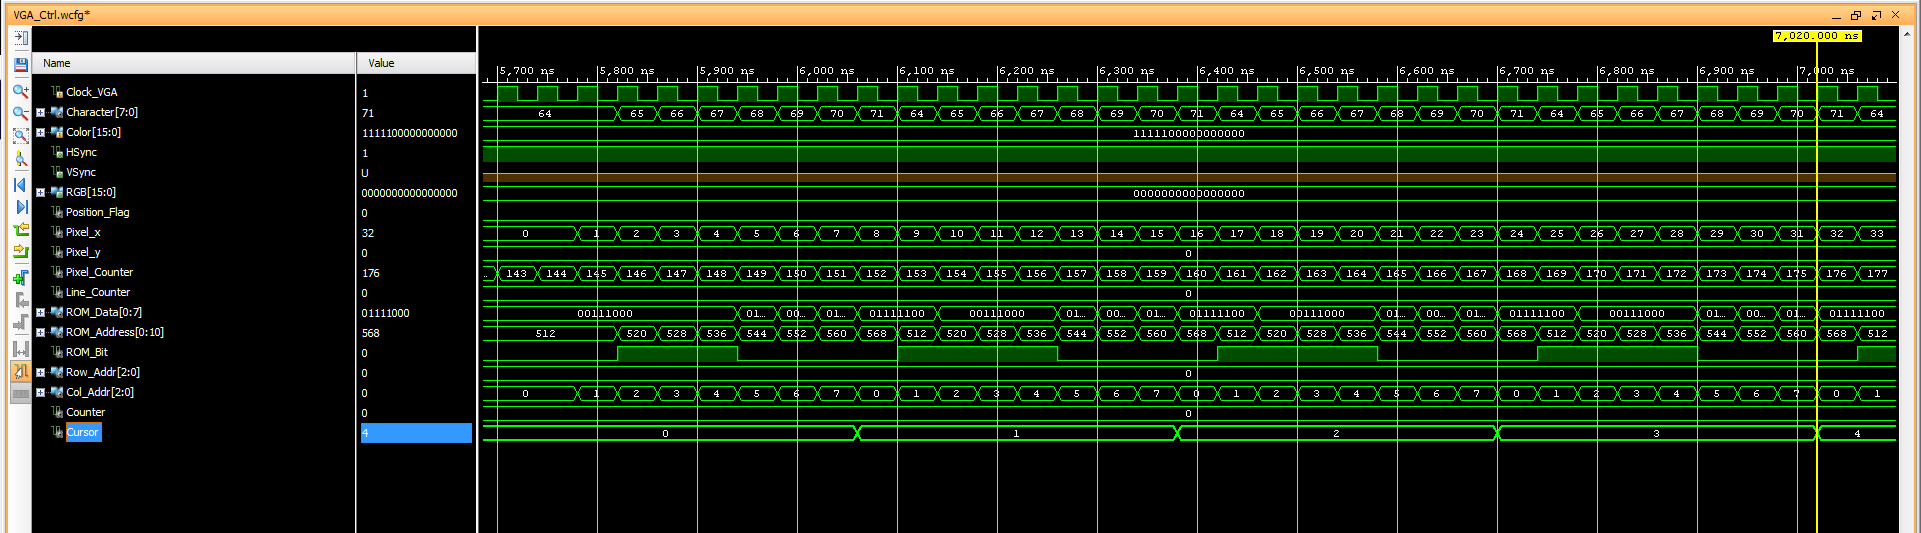Select the Line_Counter signal
Viewport: 1921px width, 533px height.
(x=97, y=292)
